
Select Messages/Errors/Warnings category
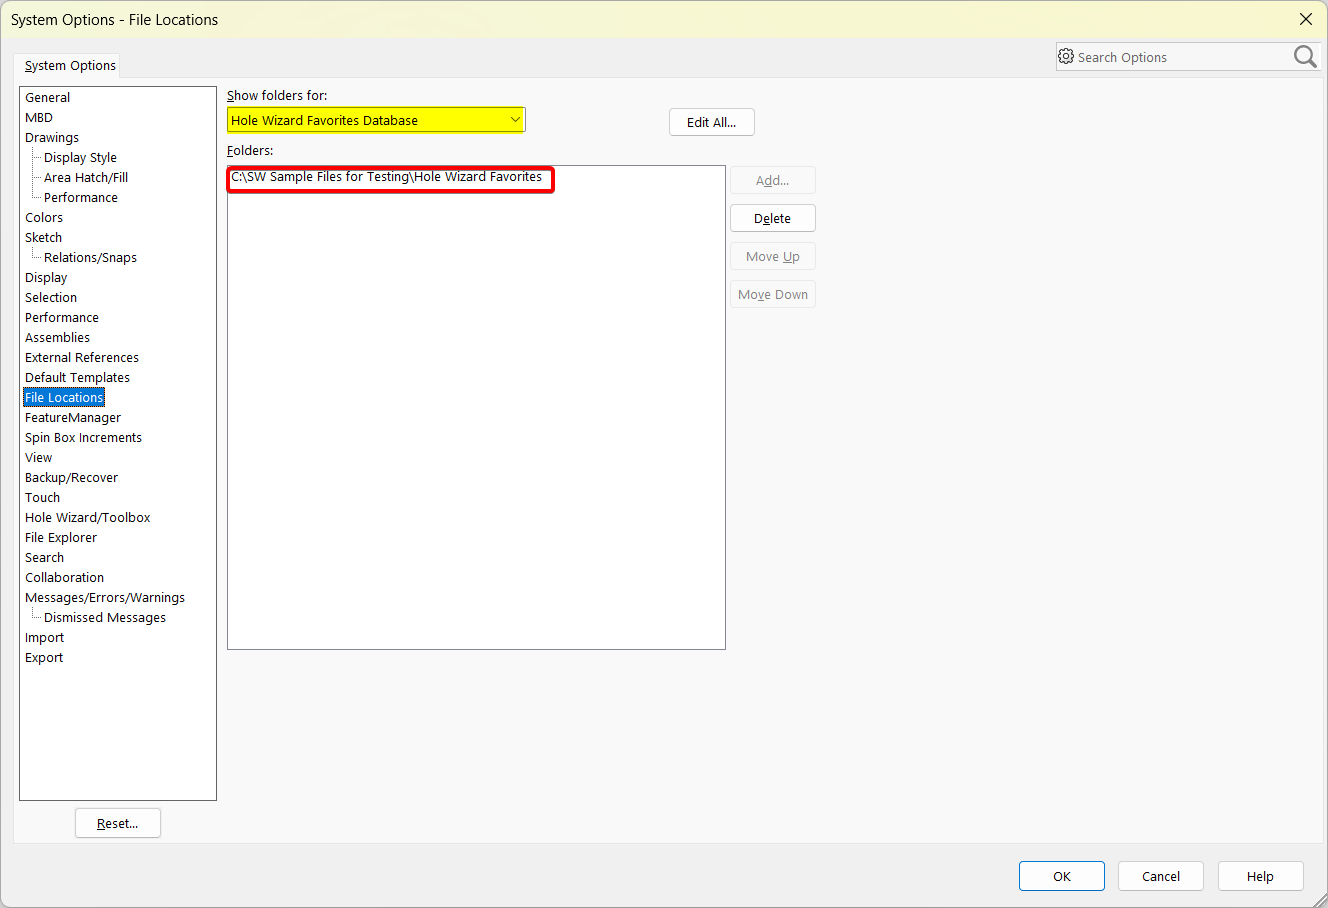pos(105,598)
